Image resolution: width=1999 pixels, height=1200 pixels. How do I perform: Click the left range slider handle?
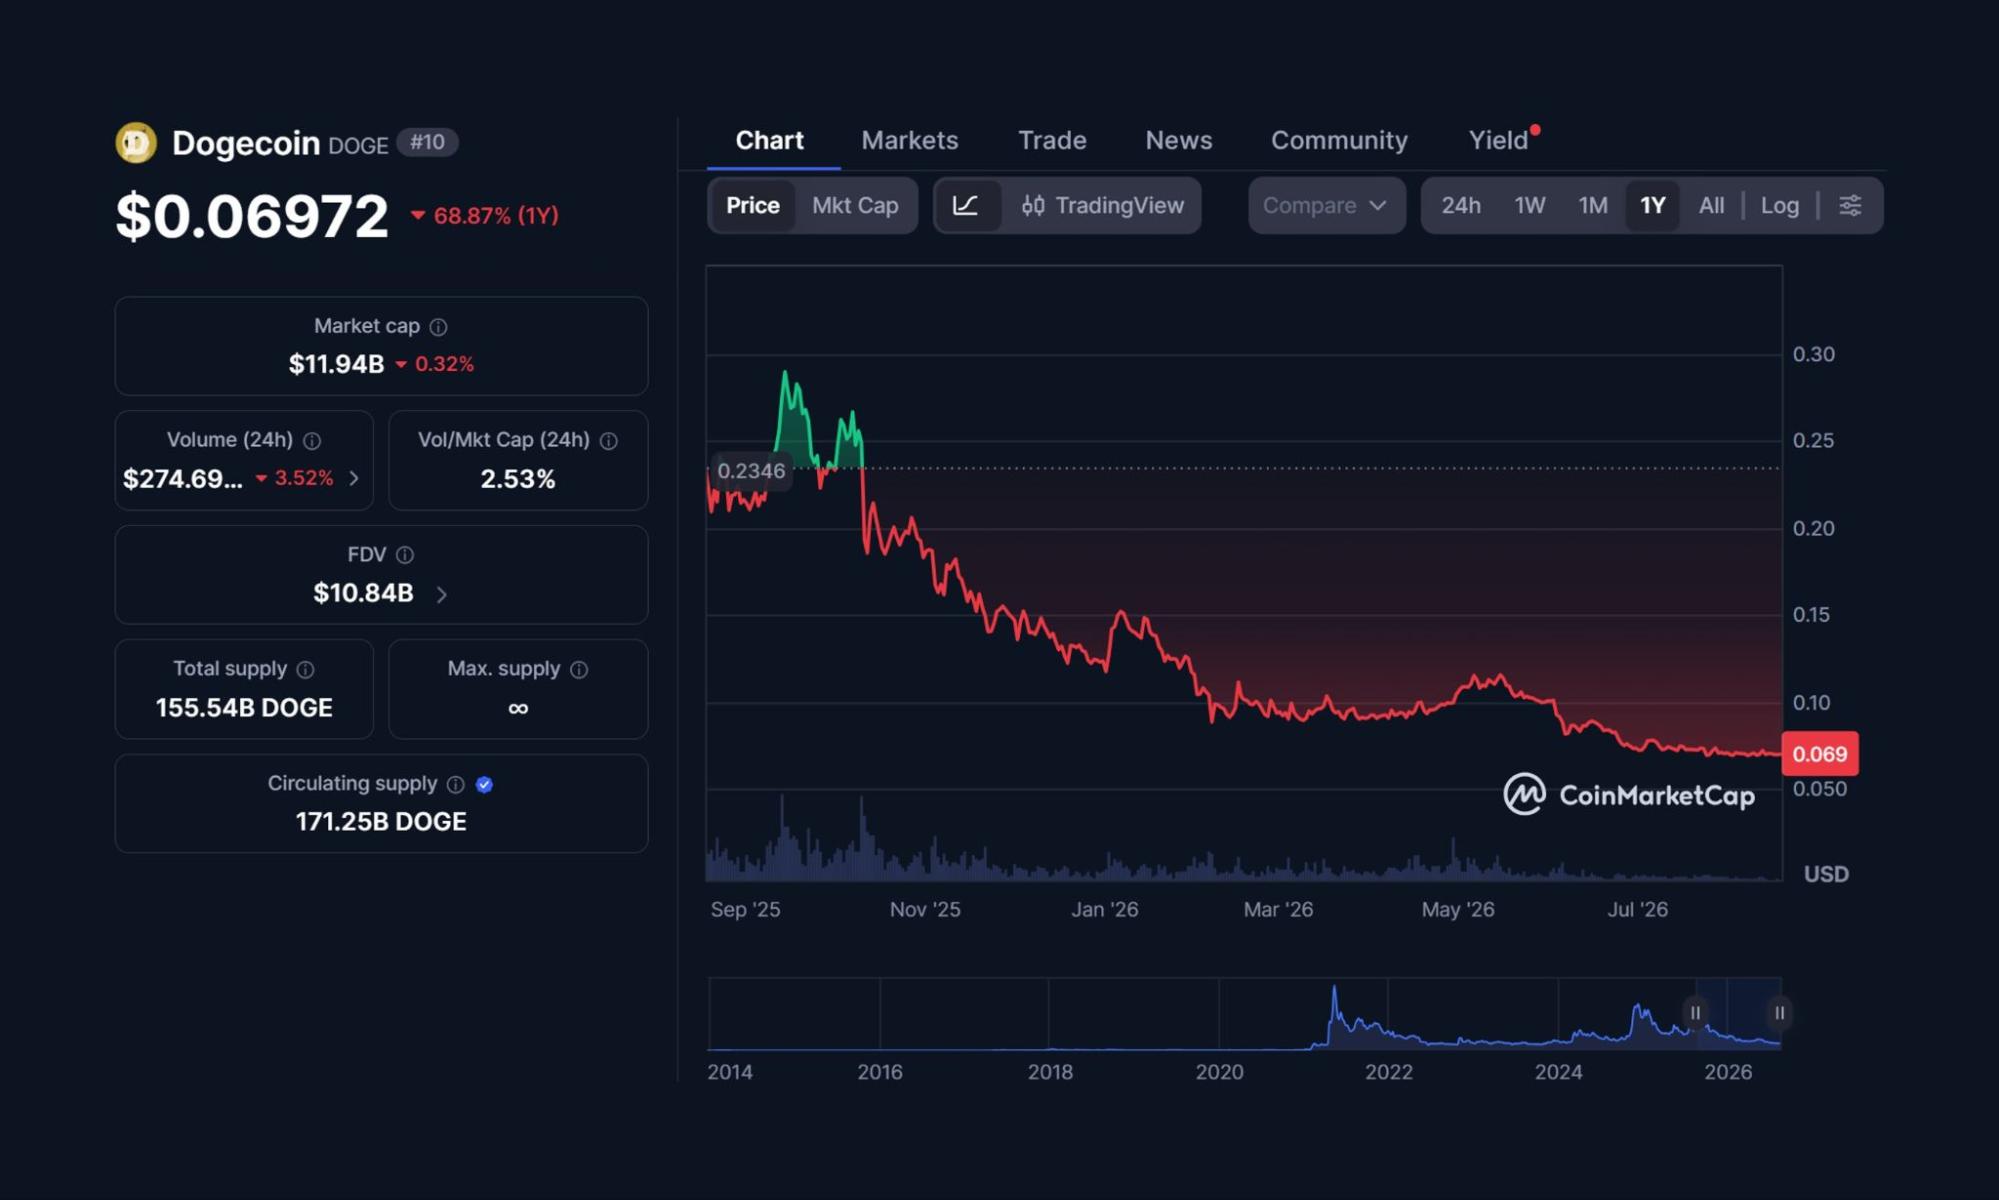[1695, 1013]
